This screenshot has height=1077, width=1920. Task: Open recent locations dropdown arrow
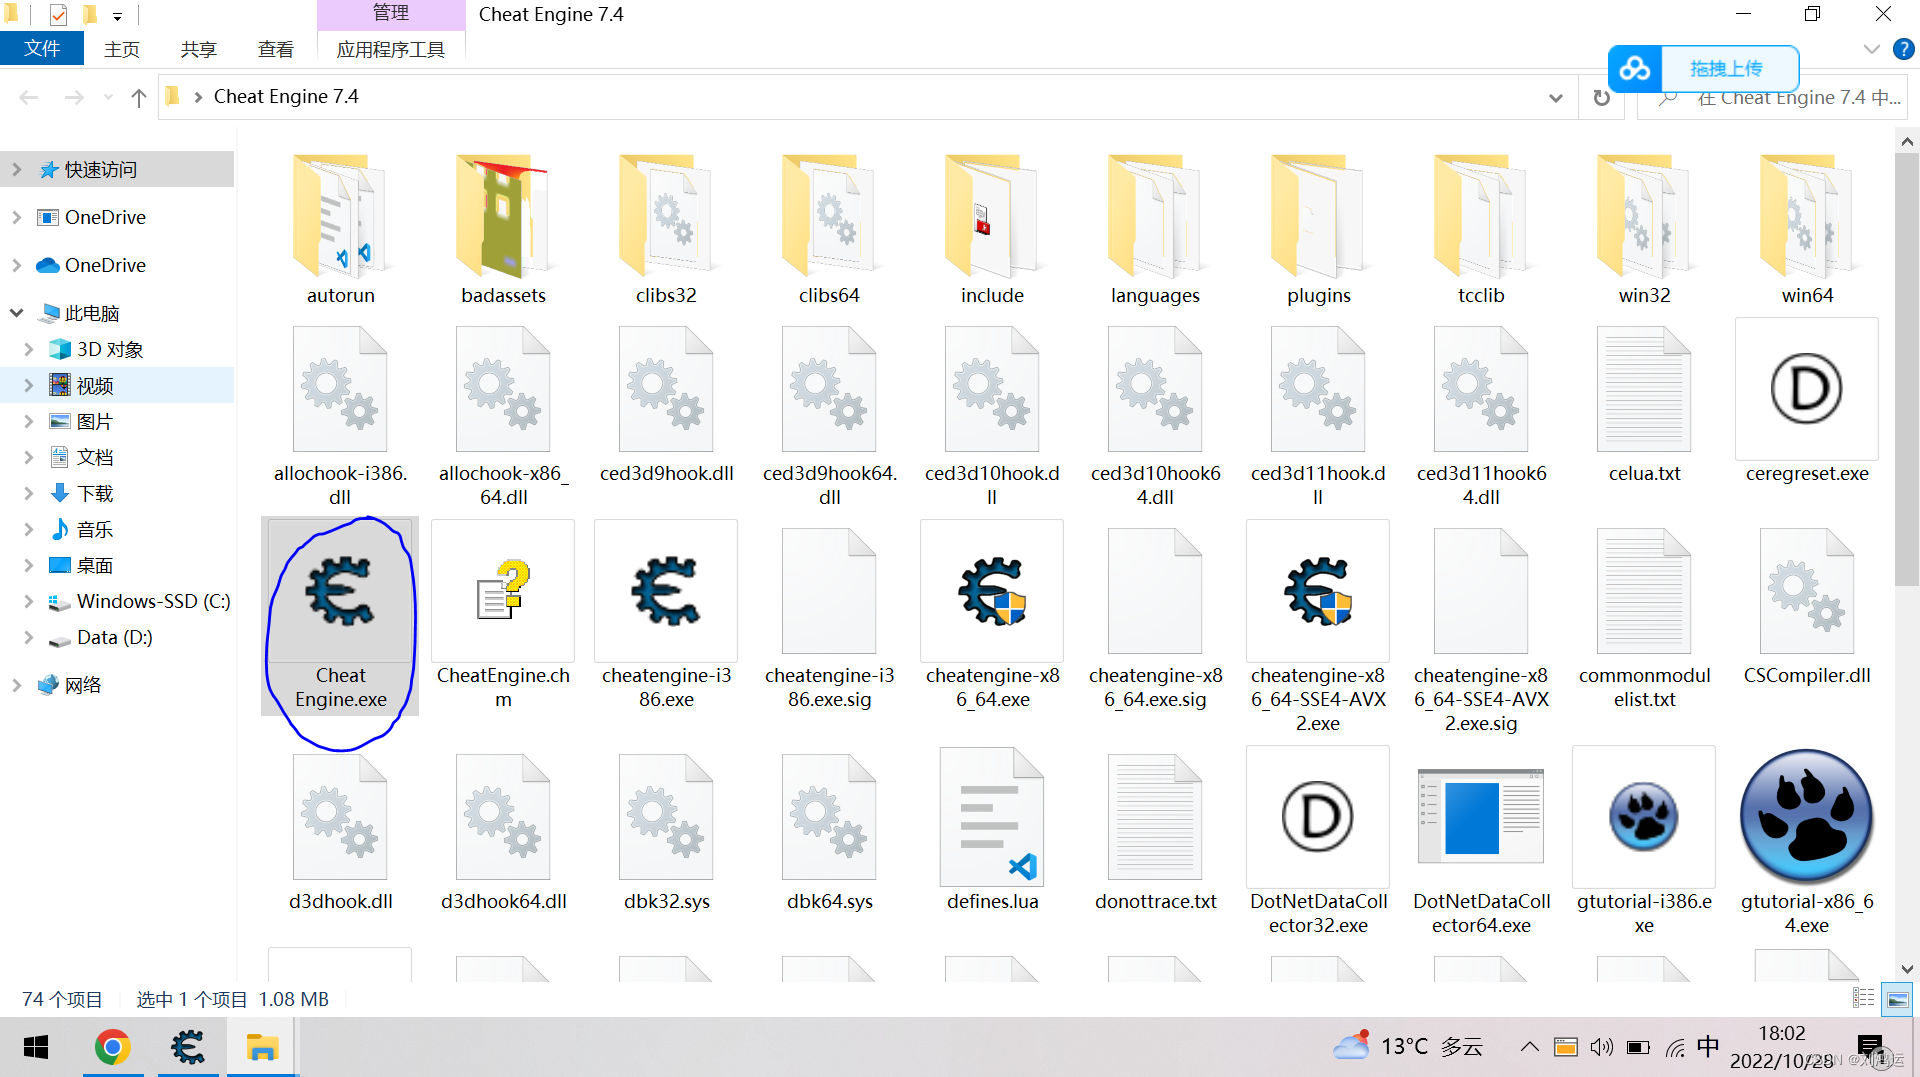108,97
